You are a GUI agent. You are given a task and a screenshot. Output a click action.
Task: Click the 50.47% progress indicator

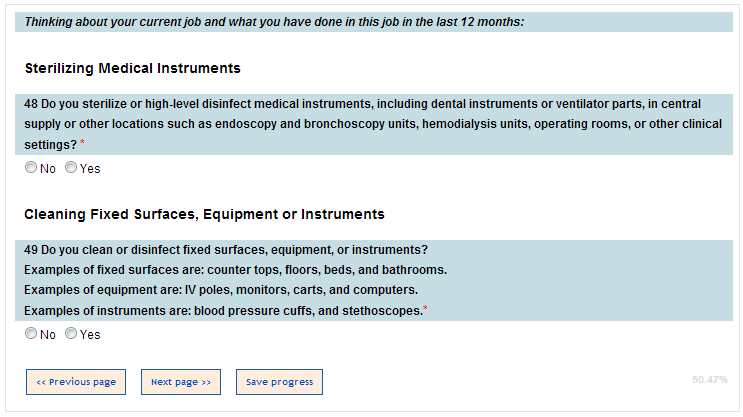point(709,380)
